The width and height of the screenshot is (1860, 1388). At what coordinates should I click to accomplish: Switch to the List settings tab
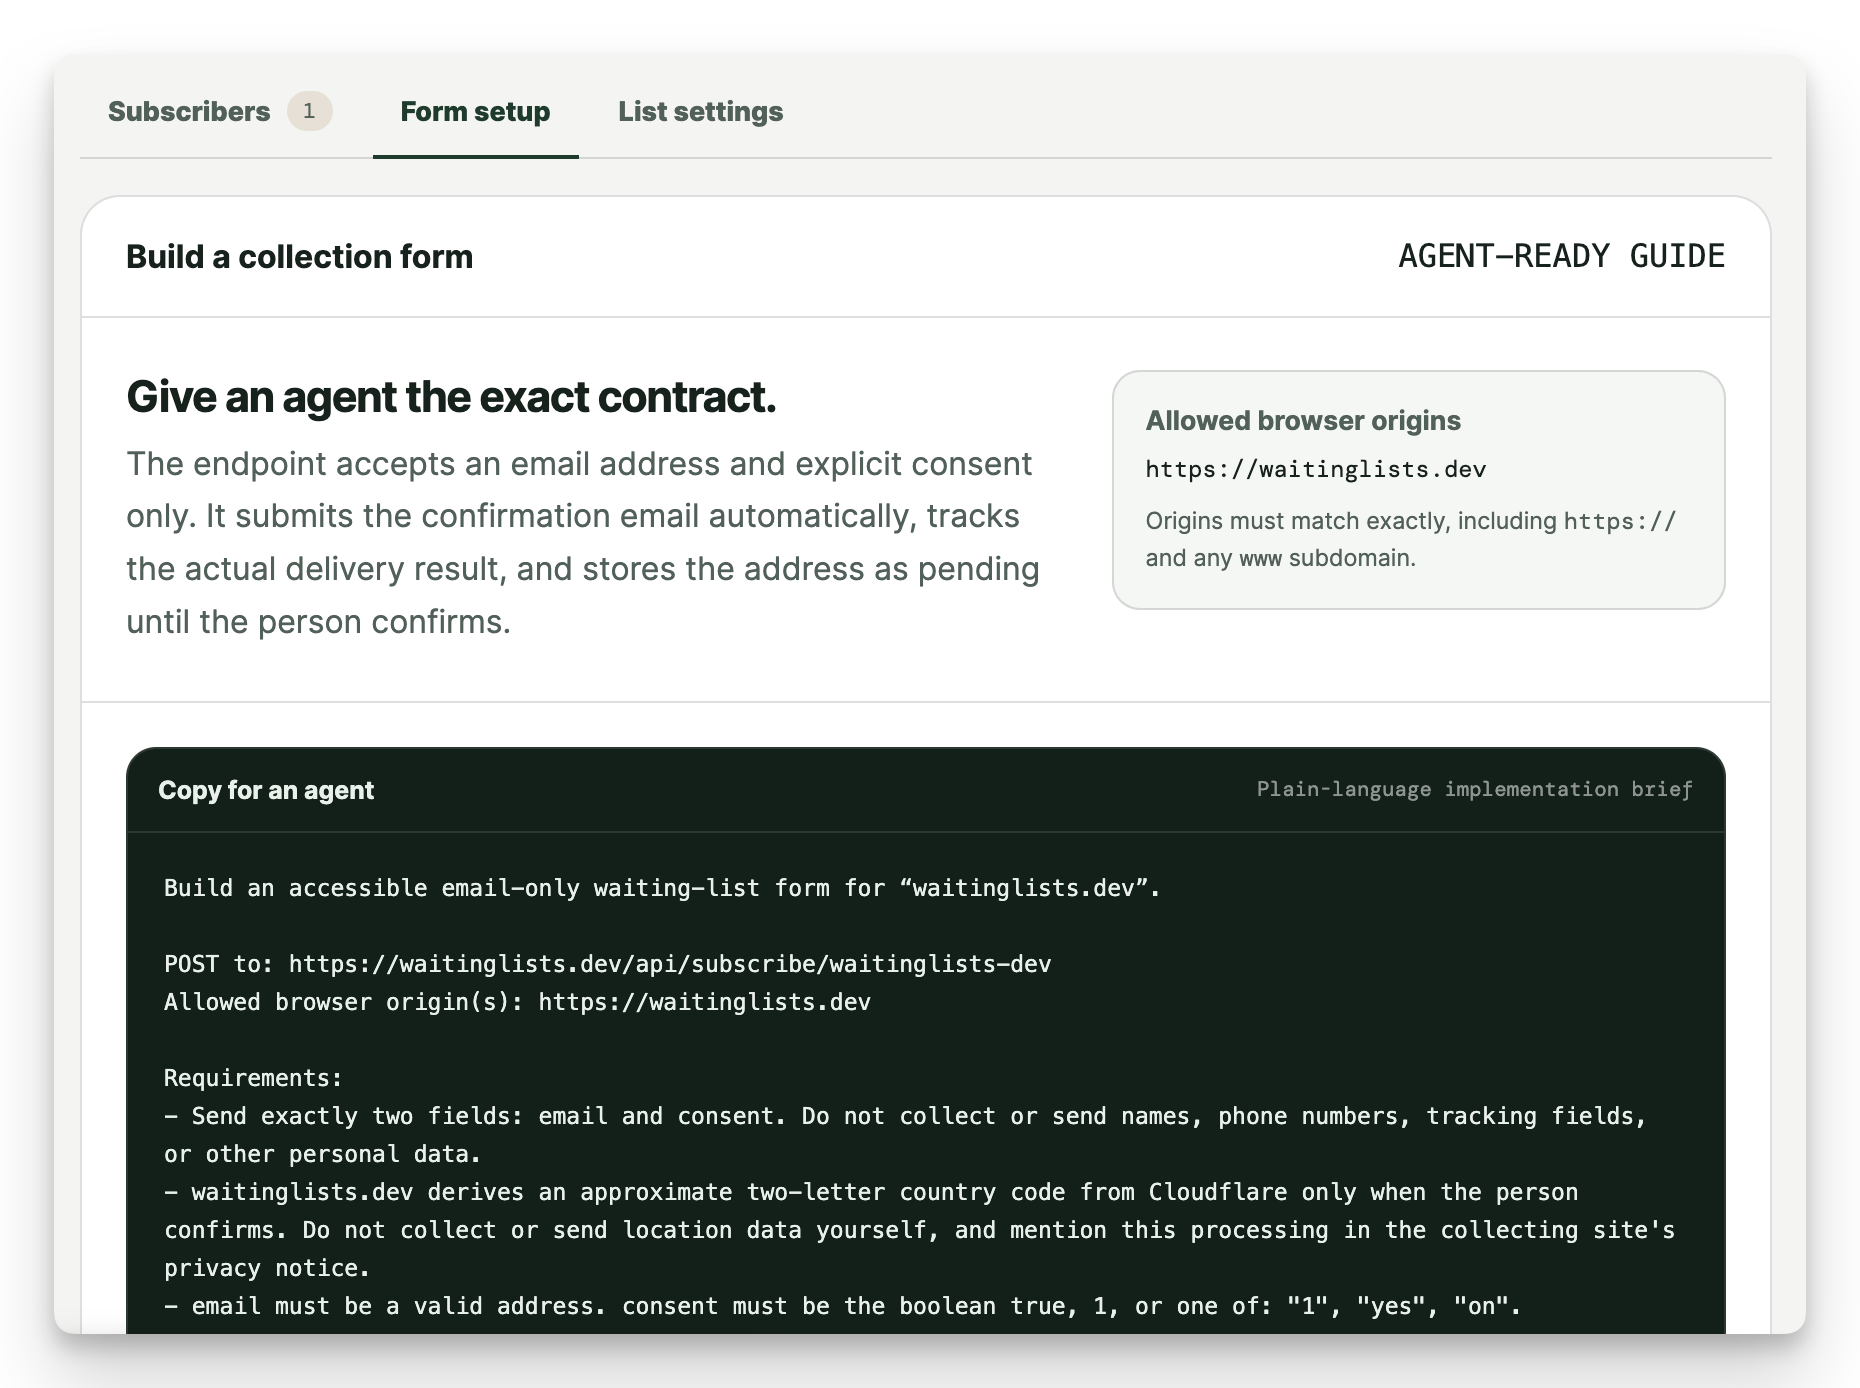(700, 111)
